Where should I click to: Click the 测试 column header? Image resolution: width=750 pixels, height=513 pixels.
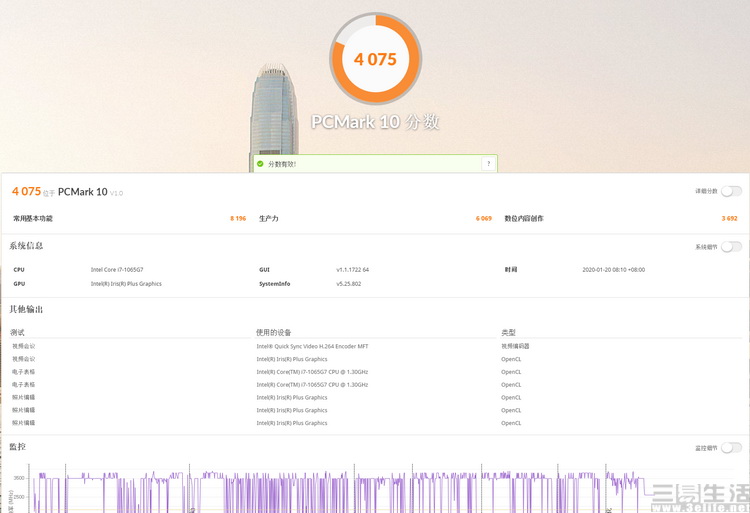coord(17,333)
